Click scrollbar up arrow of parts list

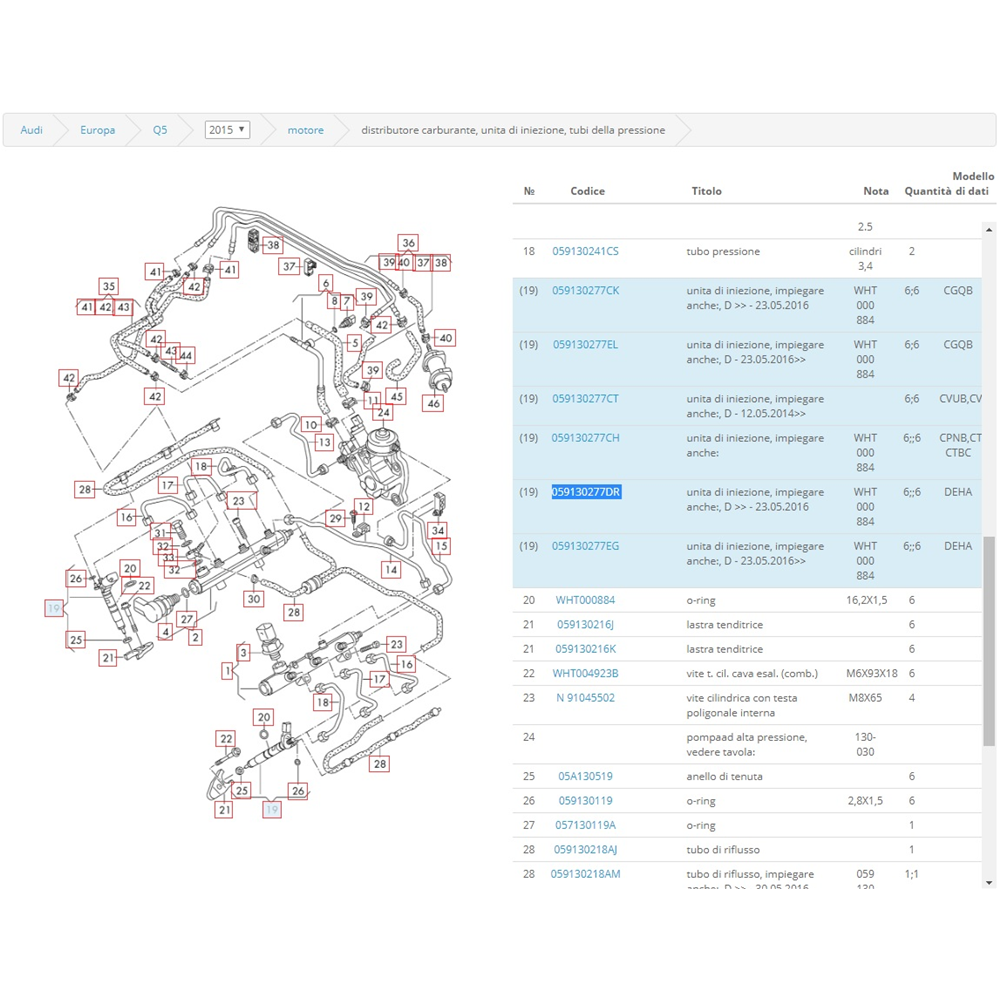(989, 229)
